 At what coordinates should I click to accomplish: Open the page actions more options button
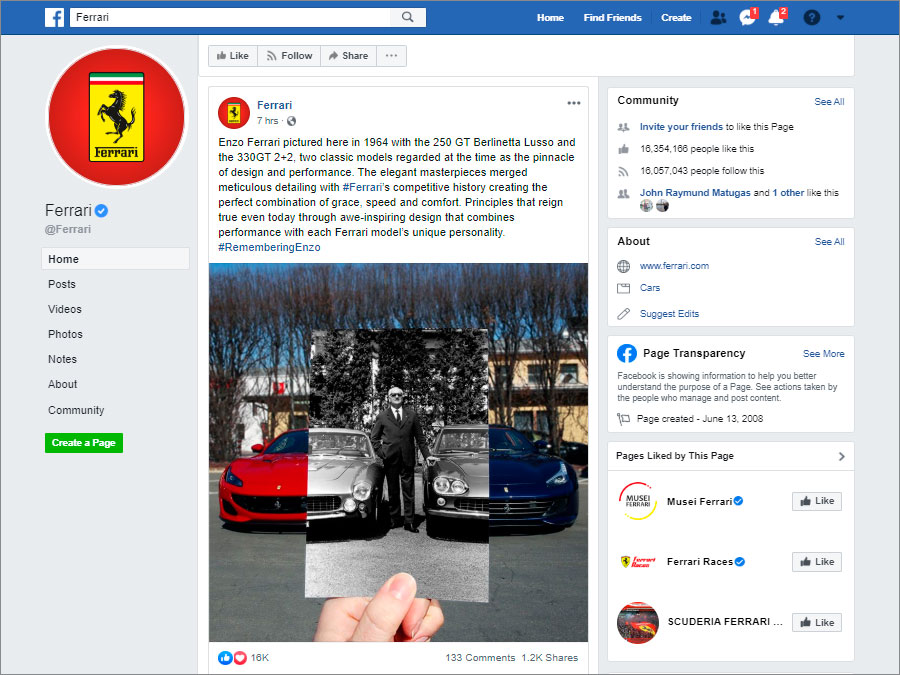click(391, 56)
